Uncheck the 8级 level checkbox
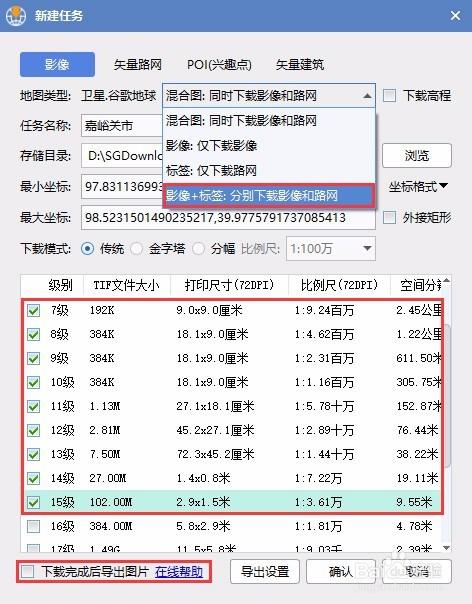 [x=34, y=334]
